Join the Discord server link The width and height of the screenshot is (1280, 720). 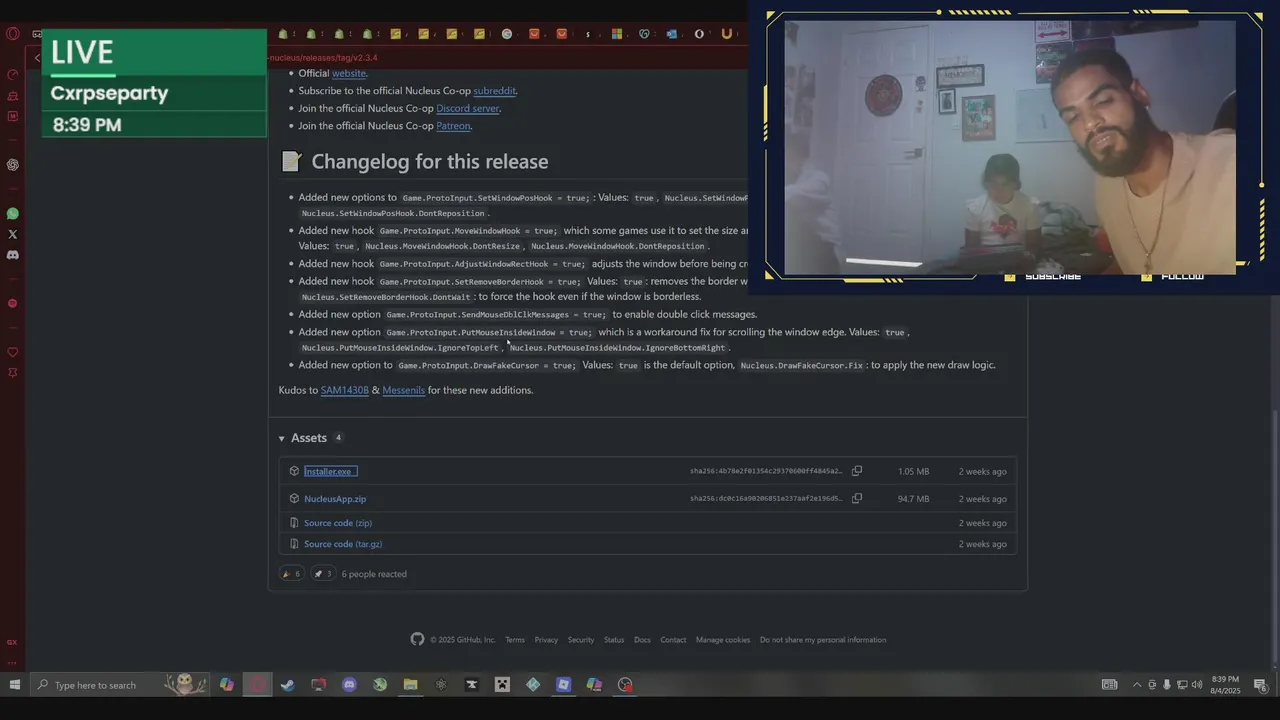[467, 108]
